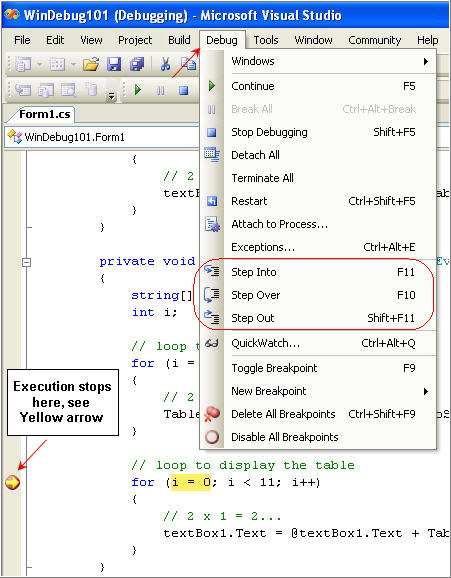Choose Disable All Breakpoints menu entry

(x=318, y=437)
